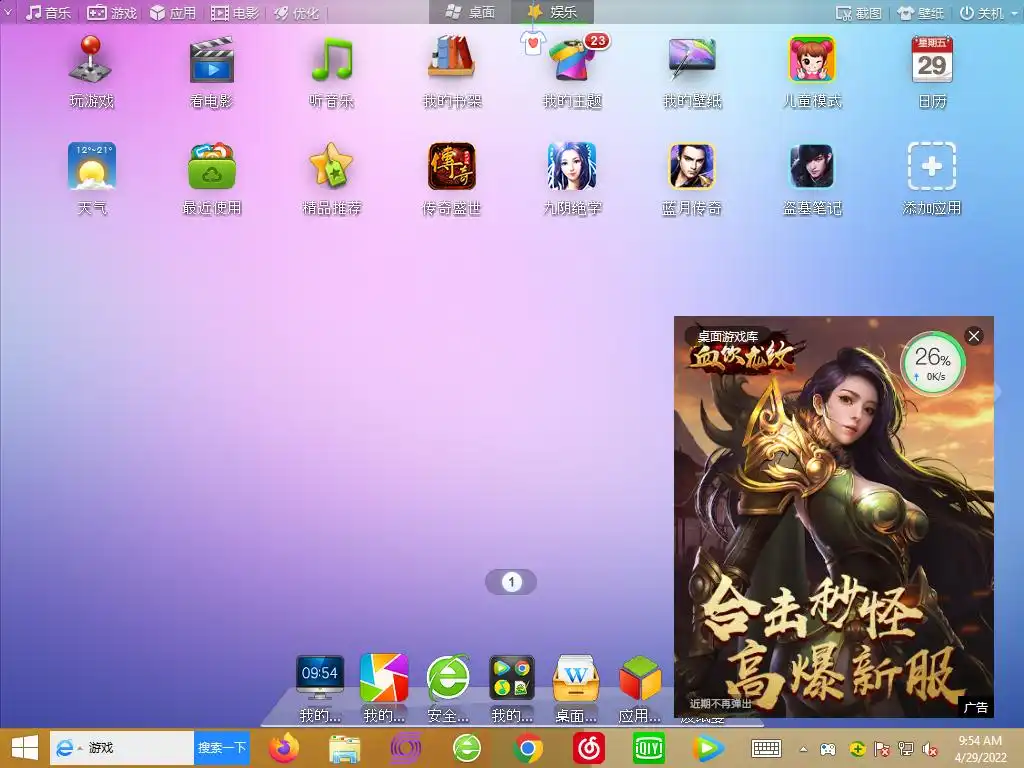
Task: Open 安全 browser icon in dock
Action: [x=448, y=678]
